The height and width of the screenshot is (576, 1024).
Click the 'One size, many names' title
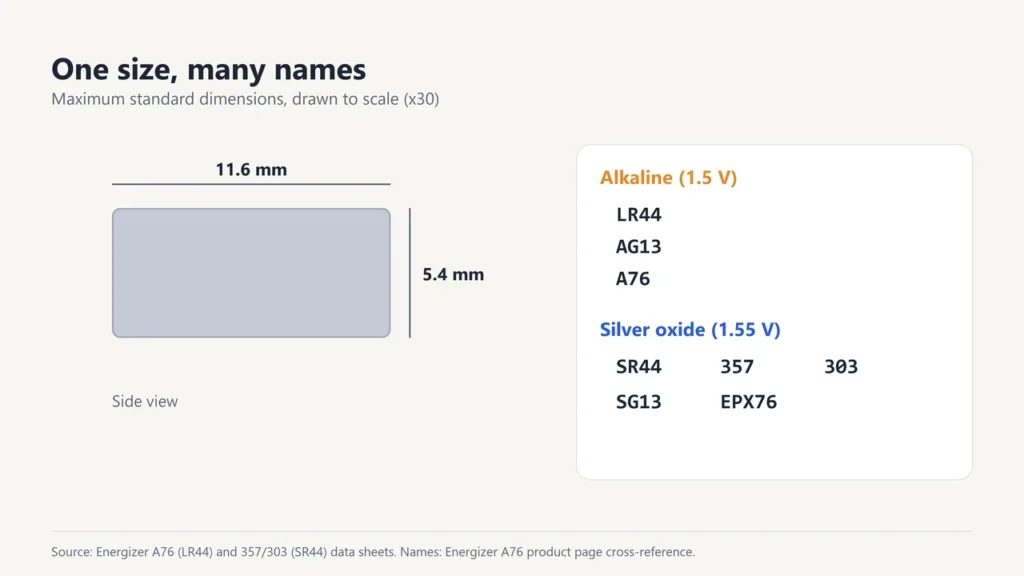point(208,69)
